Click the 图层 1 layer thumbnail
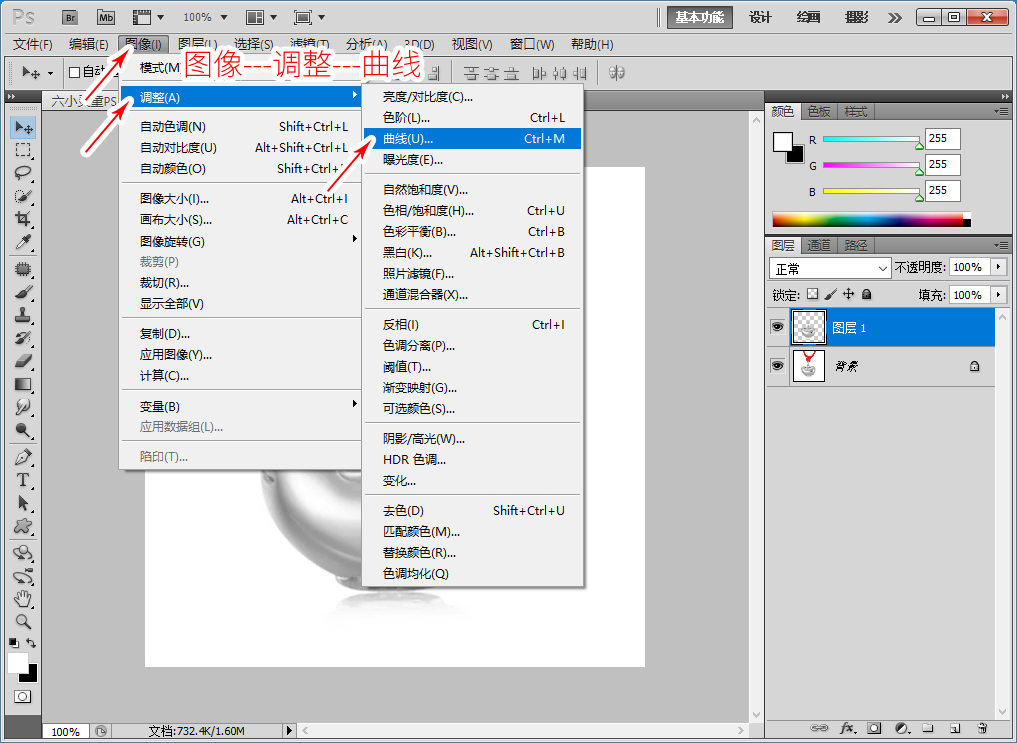1017x743 pixels. [809, 327]
